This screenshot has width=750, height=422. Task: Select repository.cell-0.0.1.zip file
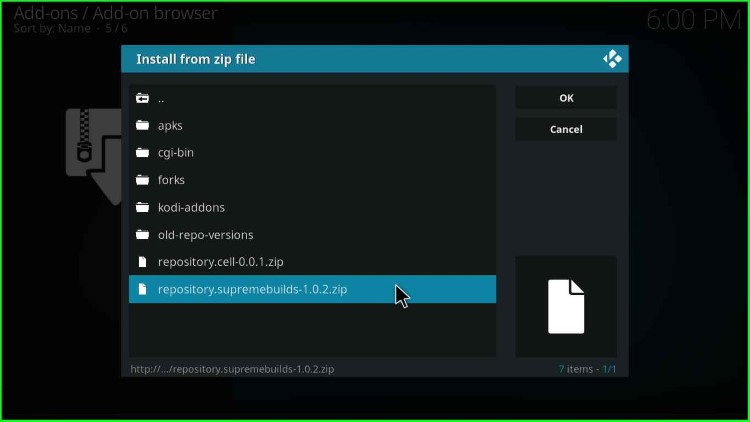pos(312,262)
